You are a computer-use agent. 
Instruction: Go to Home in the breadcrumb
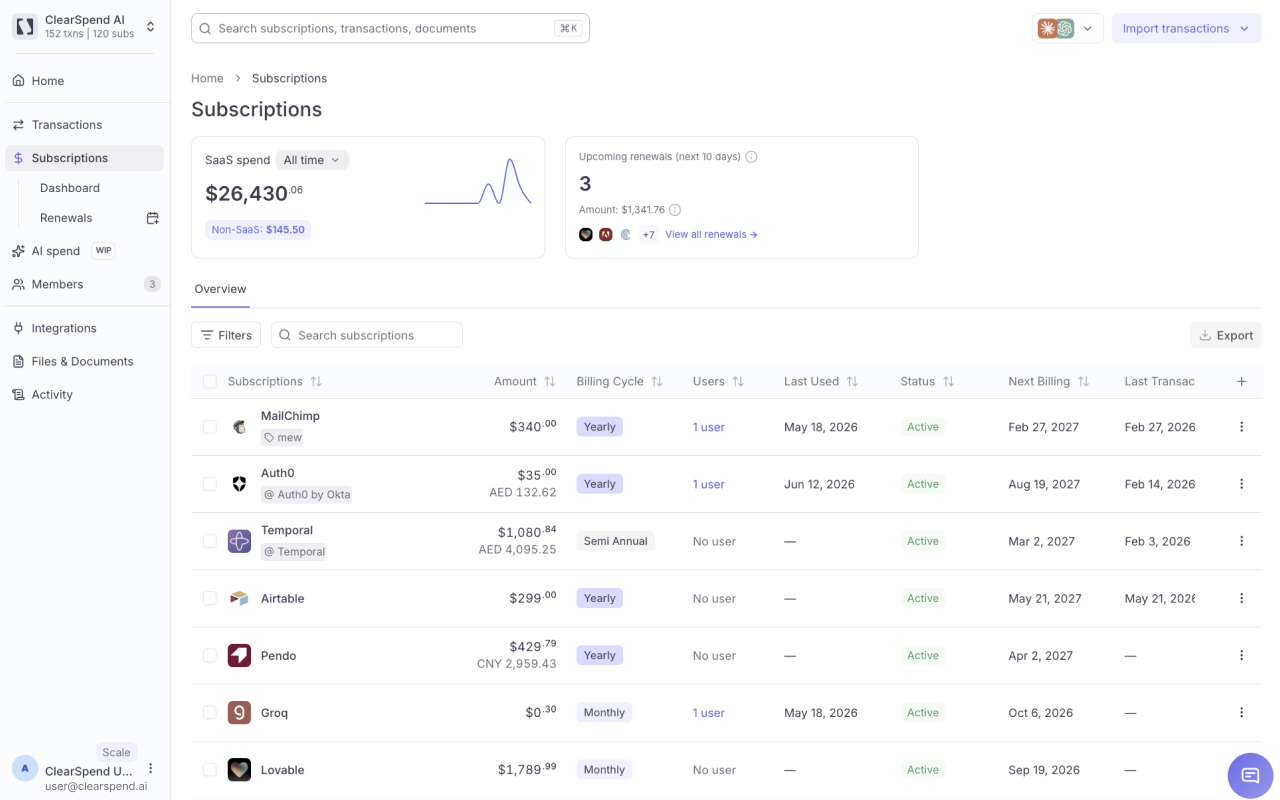pos(207,78)
